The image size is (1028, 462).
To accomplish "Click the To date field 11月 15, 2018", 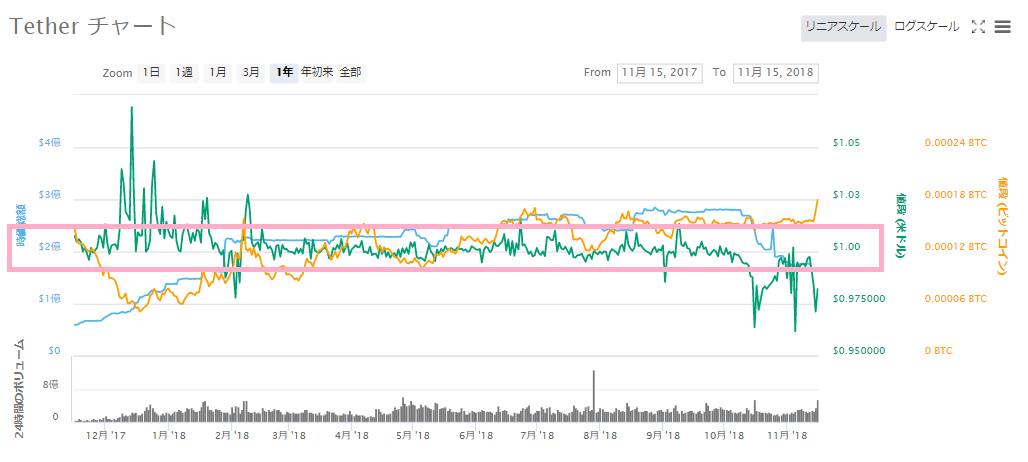I will tap(775, 72).
